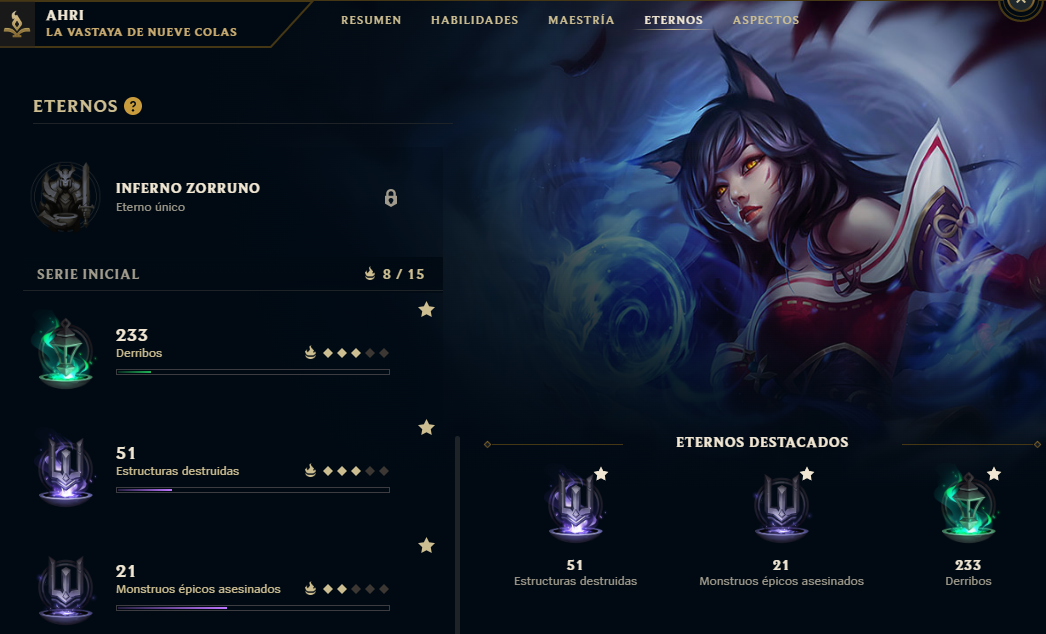The width and height of the screenshot is (1046, 634).
Task: Switch to the Resumen tab
Action: pyautogui.click(x=371, y=20)
